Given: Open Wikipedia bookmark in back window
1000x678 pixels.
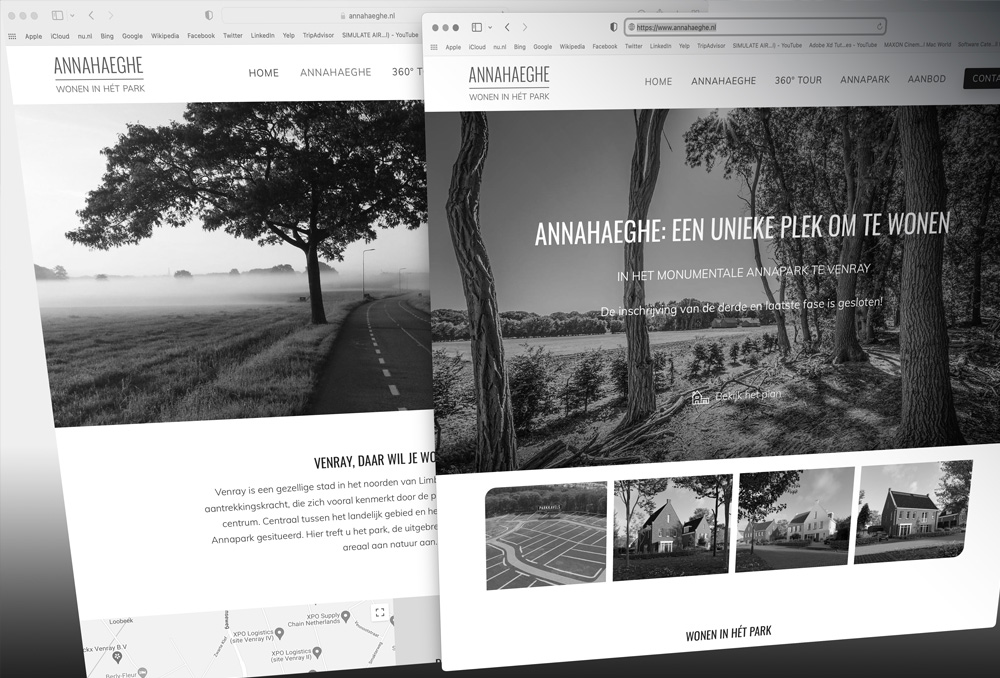Looking at the screenshot, I should click(x=165, y=36).
